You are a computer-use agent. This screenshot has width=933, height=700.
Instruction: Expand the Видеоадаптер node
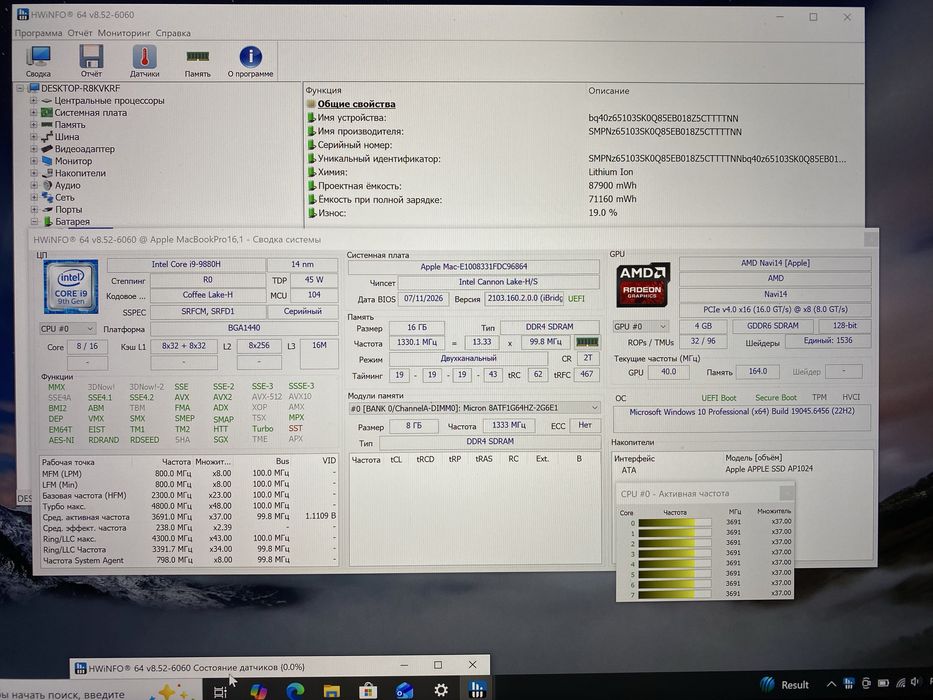coord(34,149)
